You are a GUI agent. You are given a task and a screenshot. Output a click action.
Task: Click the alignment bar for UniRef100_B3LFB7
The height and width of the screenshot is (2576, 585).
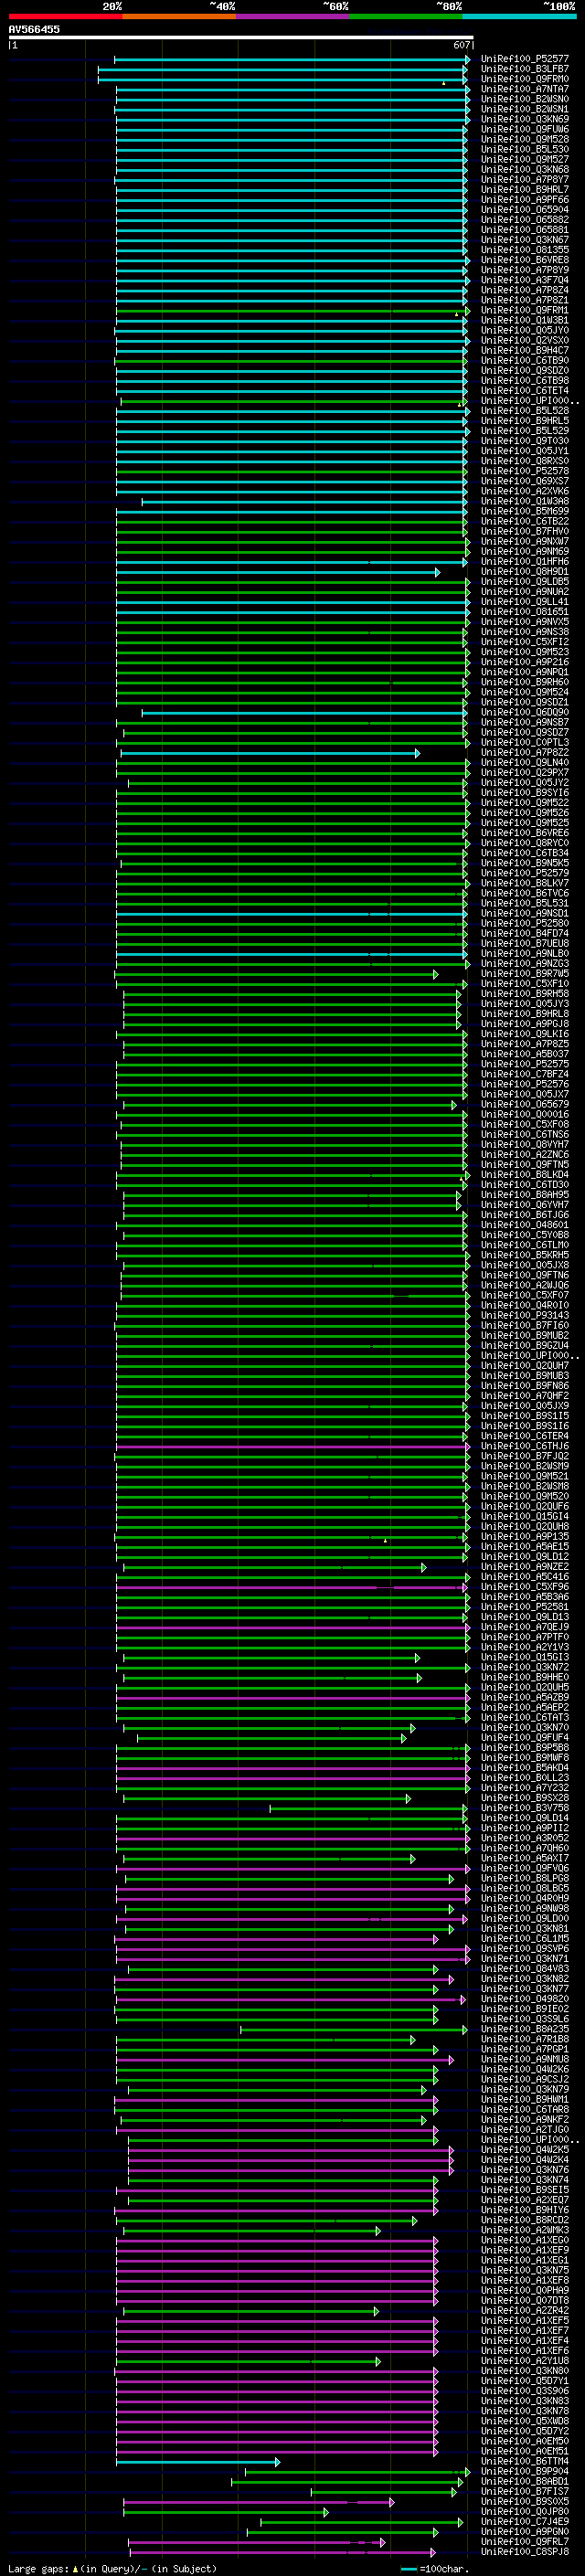283,70
